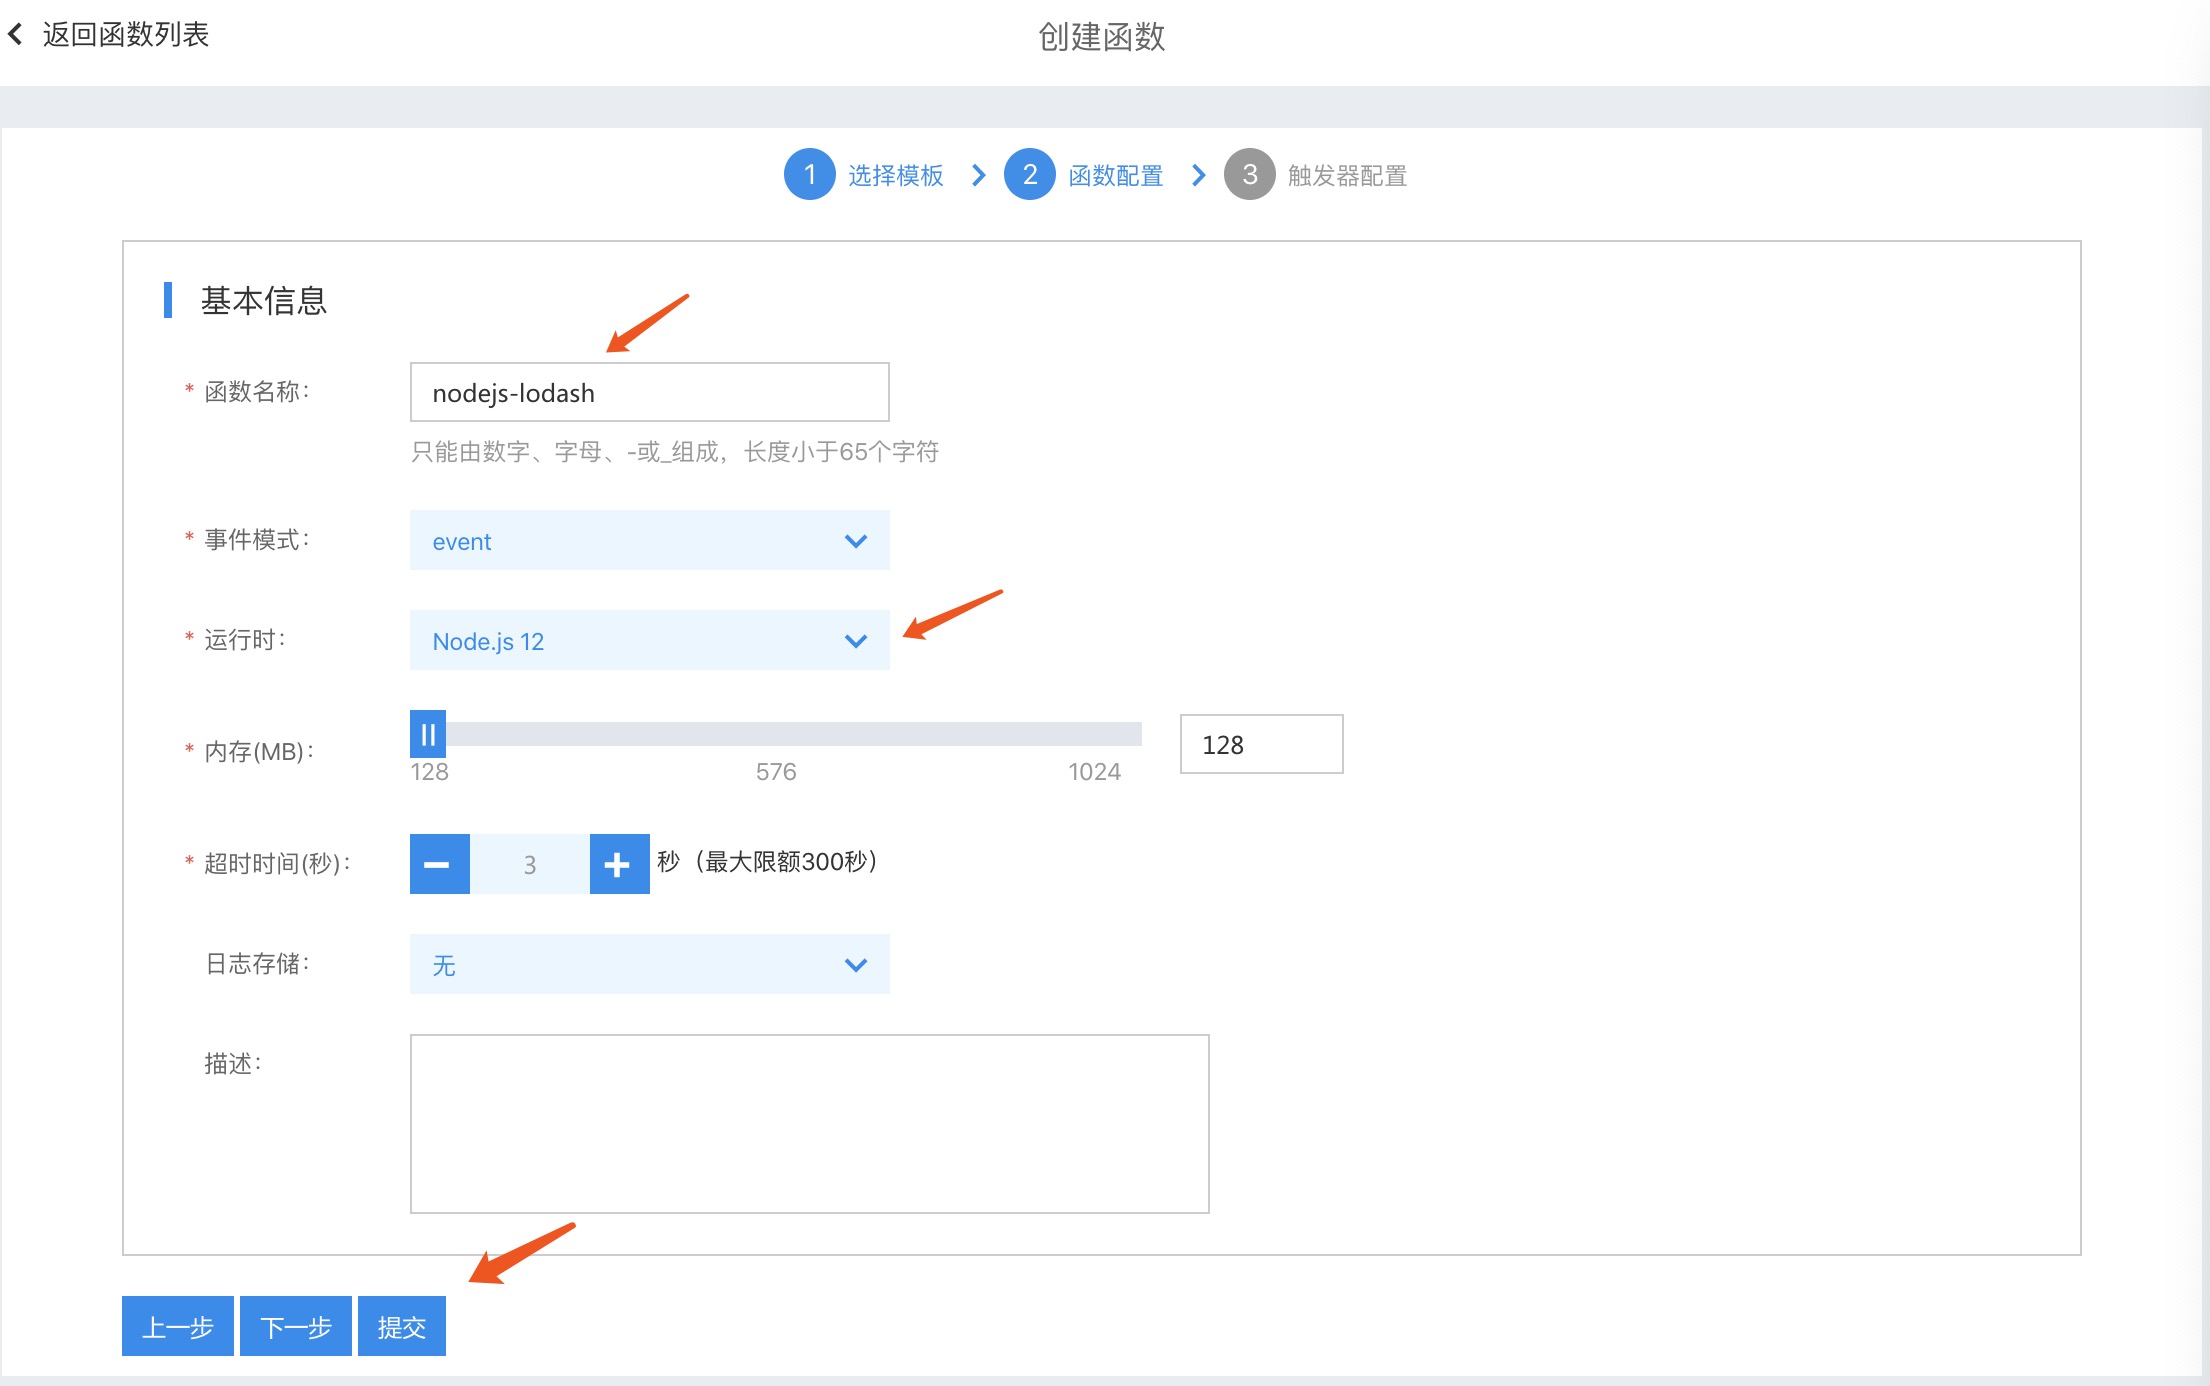Click into the 描述 text area
This screenshot has height=1386, width=2210.
(809, 1124)
